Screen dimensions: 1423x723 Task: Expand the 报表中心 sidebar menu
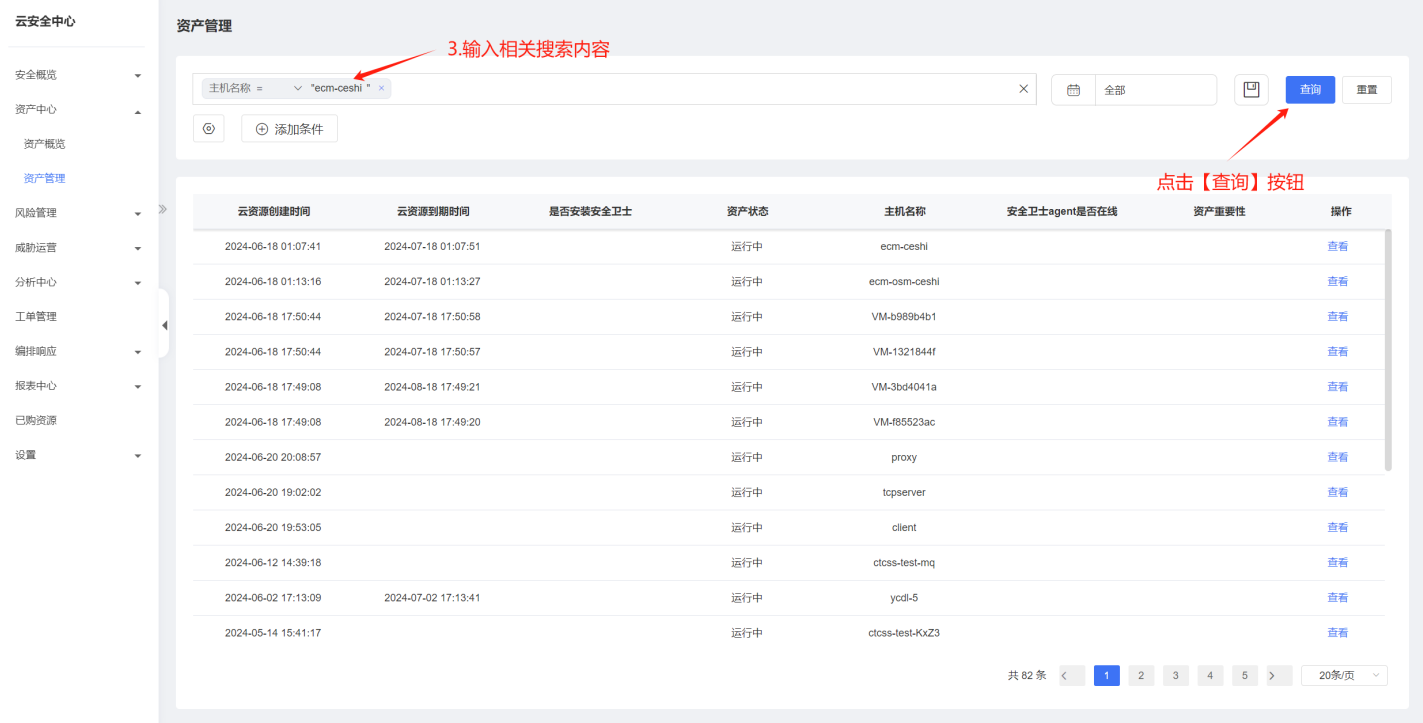(x=78, y=386)
